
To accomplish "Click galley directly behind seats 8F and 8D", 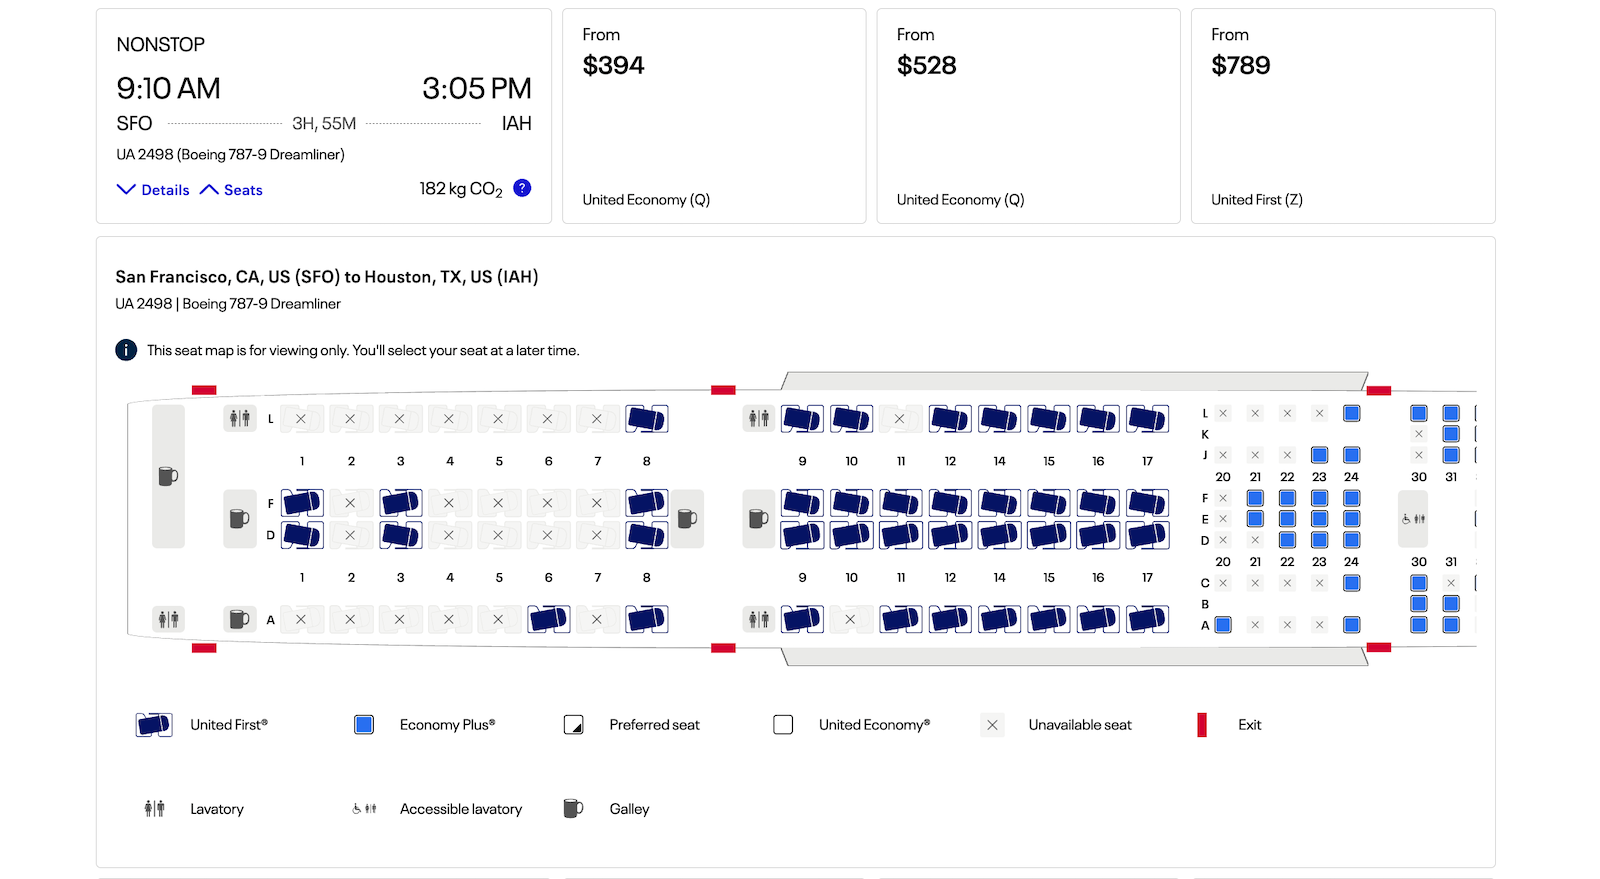I will [687, 518].
